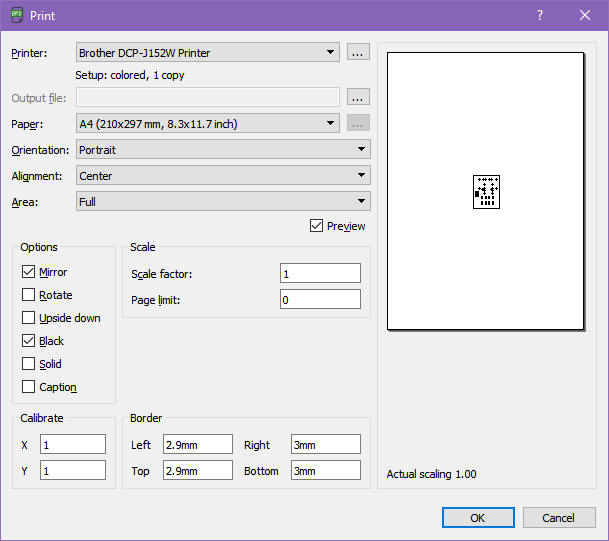Click the help question mark in title bar

540,15
